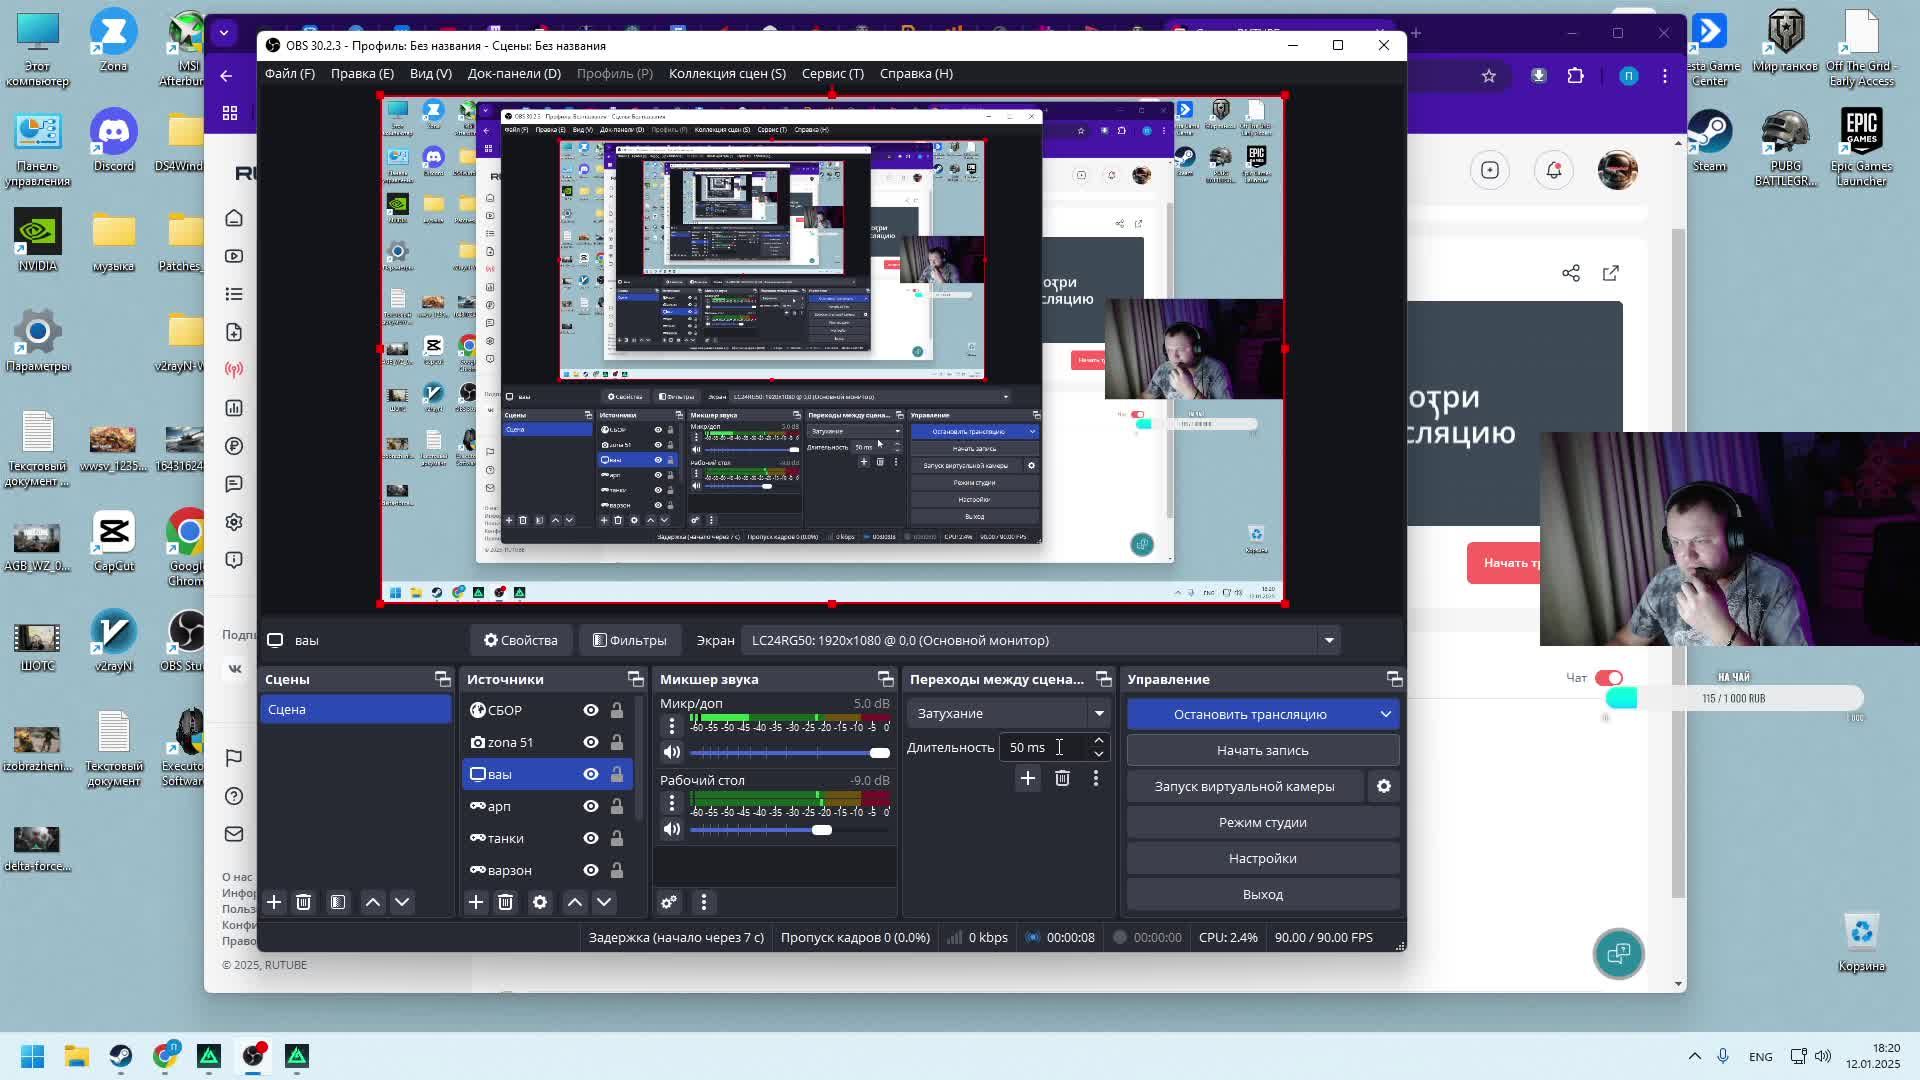Open source properties gear in Sources panel

[x=540, y=902]
